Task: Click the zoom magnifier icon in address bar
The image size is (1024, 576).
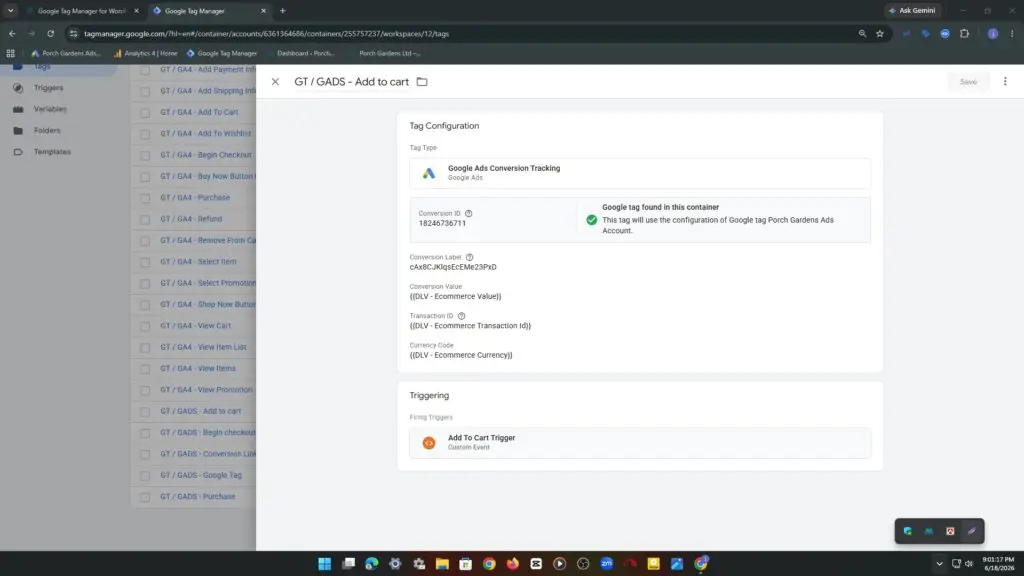Action: [862, 33]
